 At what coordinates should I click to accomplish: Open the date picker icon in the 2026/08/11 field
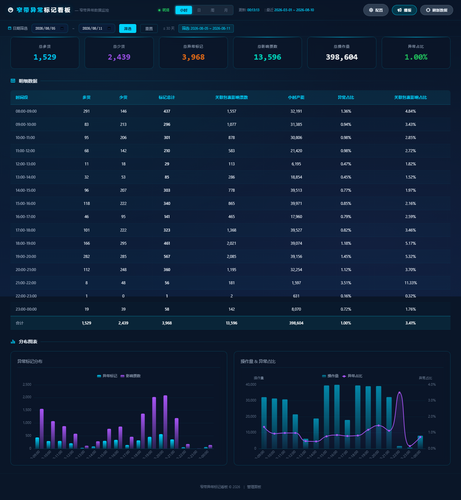[109, 28]
